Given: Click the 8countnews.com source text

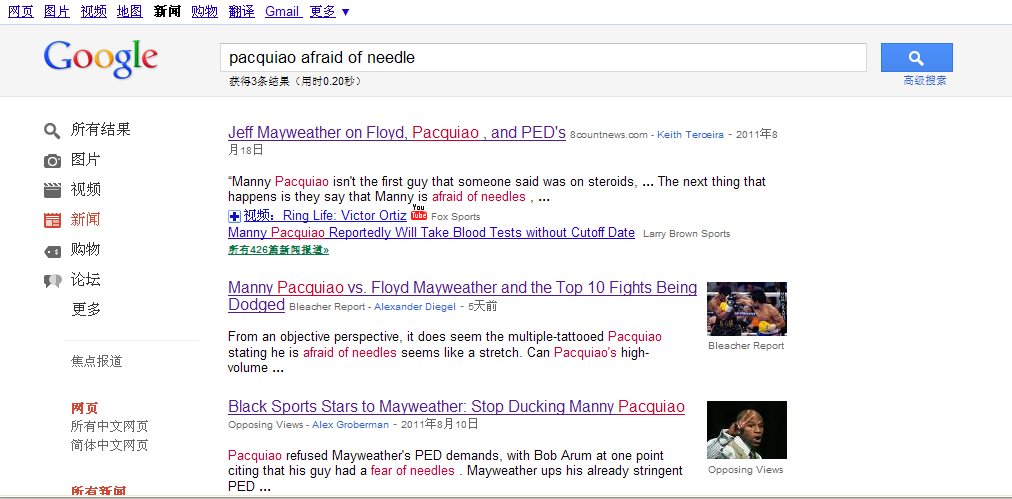Looking at the screenshot, I should pos(609,135).
